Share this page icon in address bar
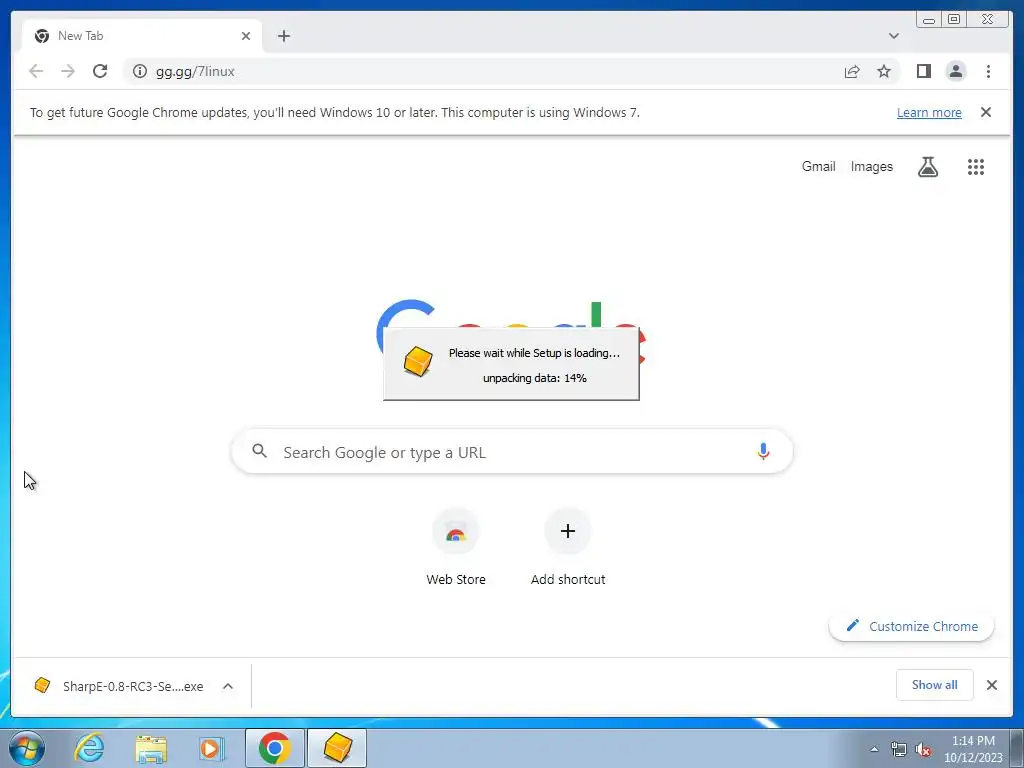 tap(852, 71)
